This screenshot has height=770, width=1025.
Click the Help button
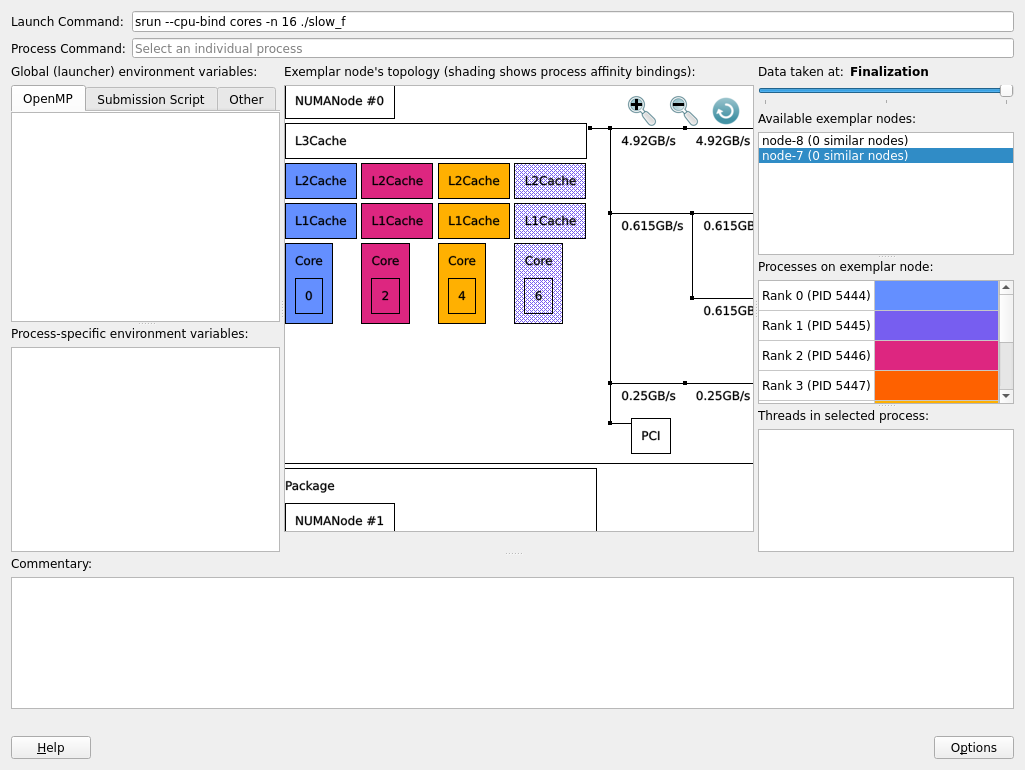51,747
